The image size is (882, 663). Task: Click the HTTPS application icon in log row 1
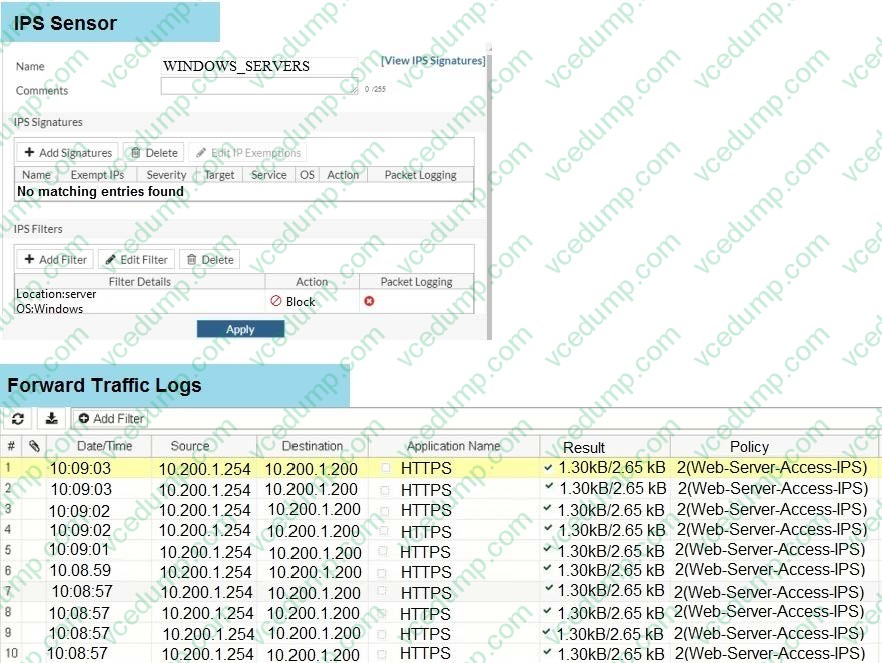coord(386,468)
